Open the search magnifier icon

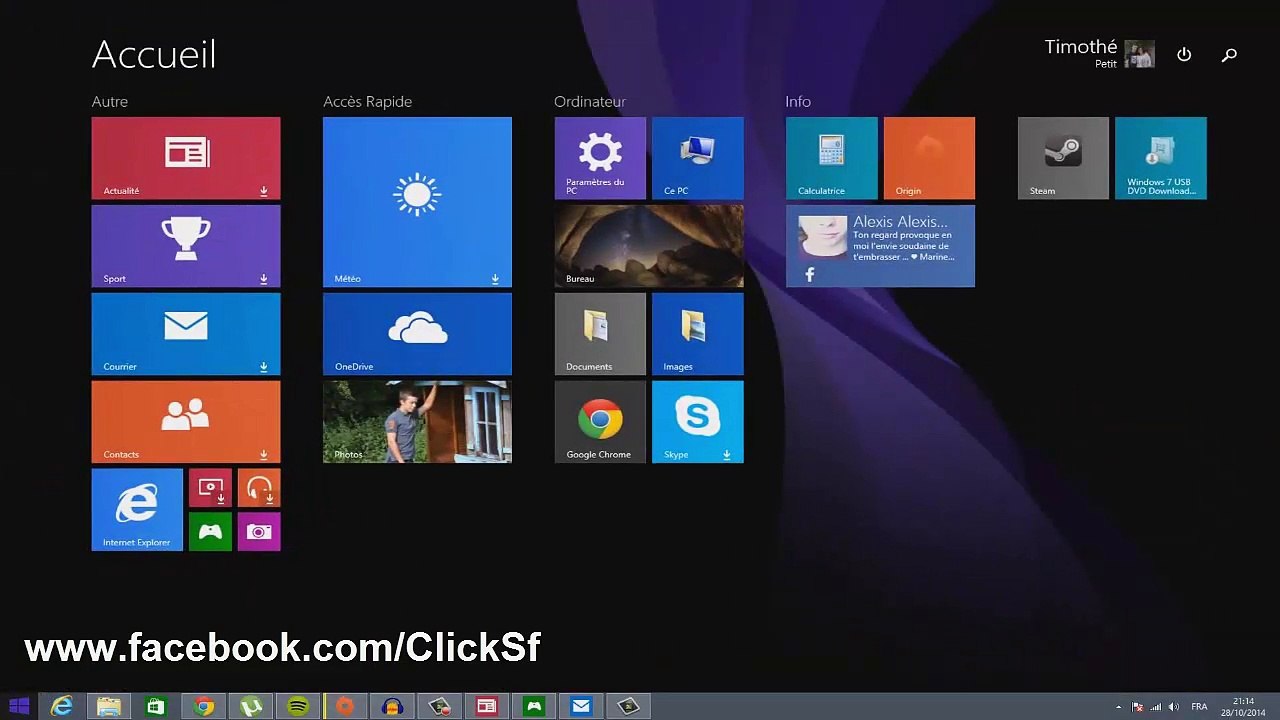tap(1230, 55)
